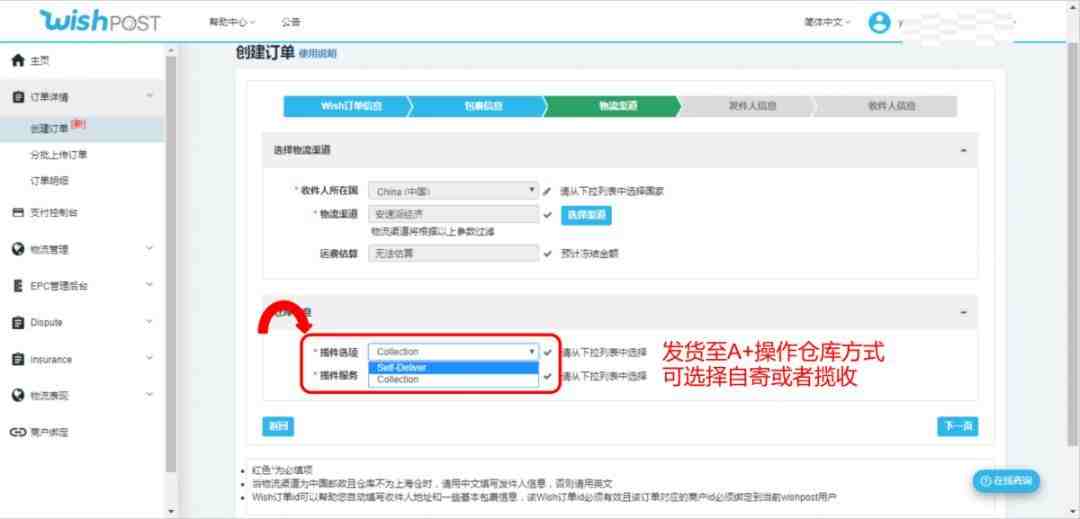Click the checkmark beside the 揽件选项 dropdown

[x=548, y=352]
